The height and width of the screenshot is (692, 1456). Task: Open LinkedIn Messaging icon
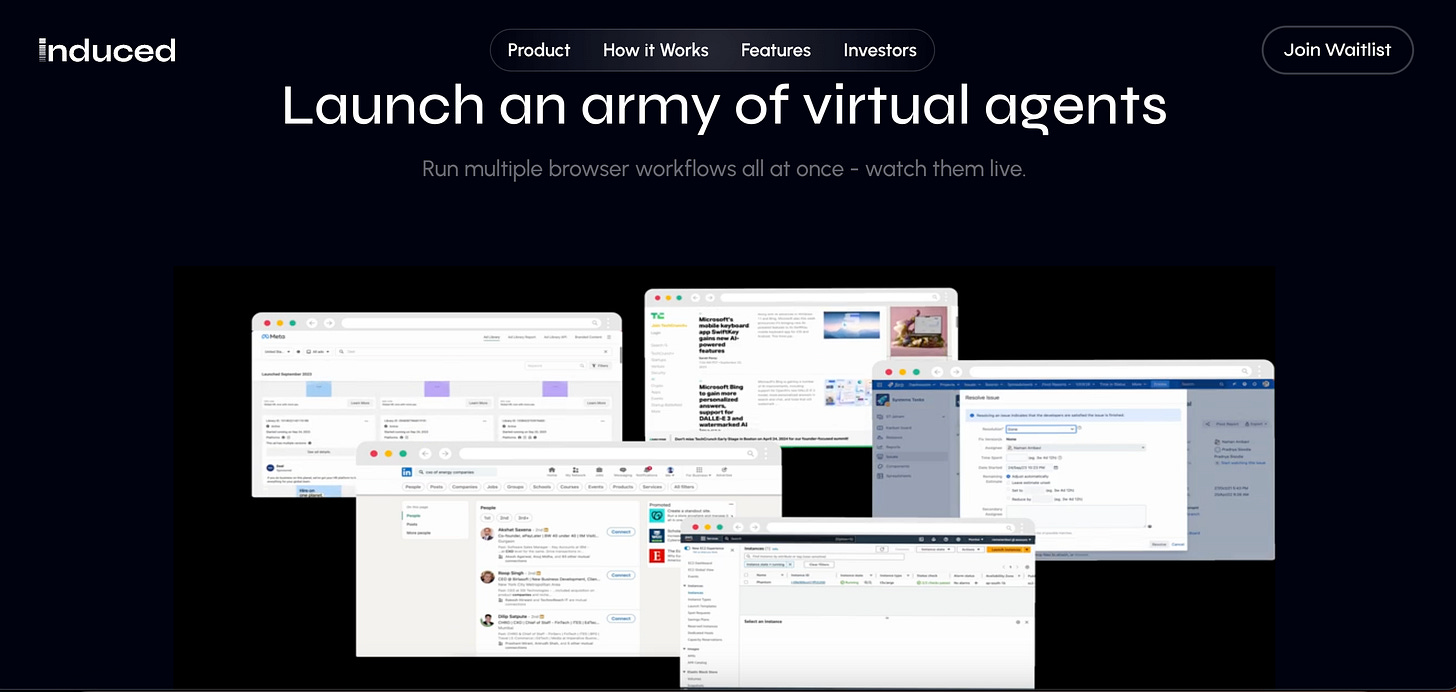click(x=623, y=471)
